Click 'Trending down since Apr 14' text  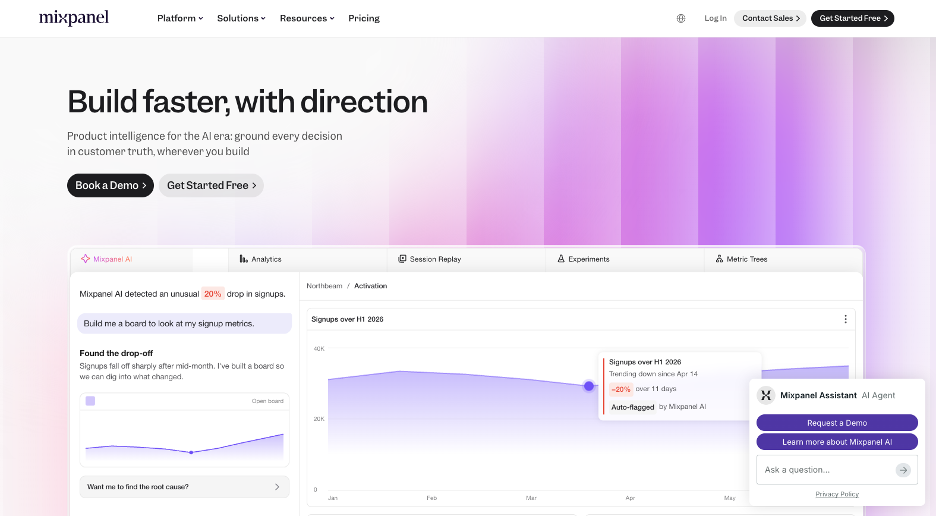tap(653, 374)
